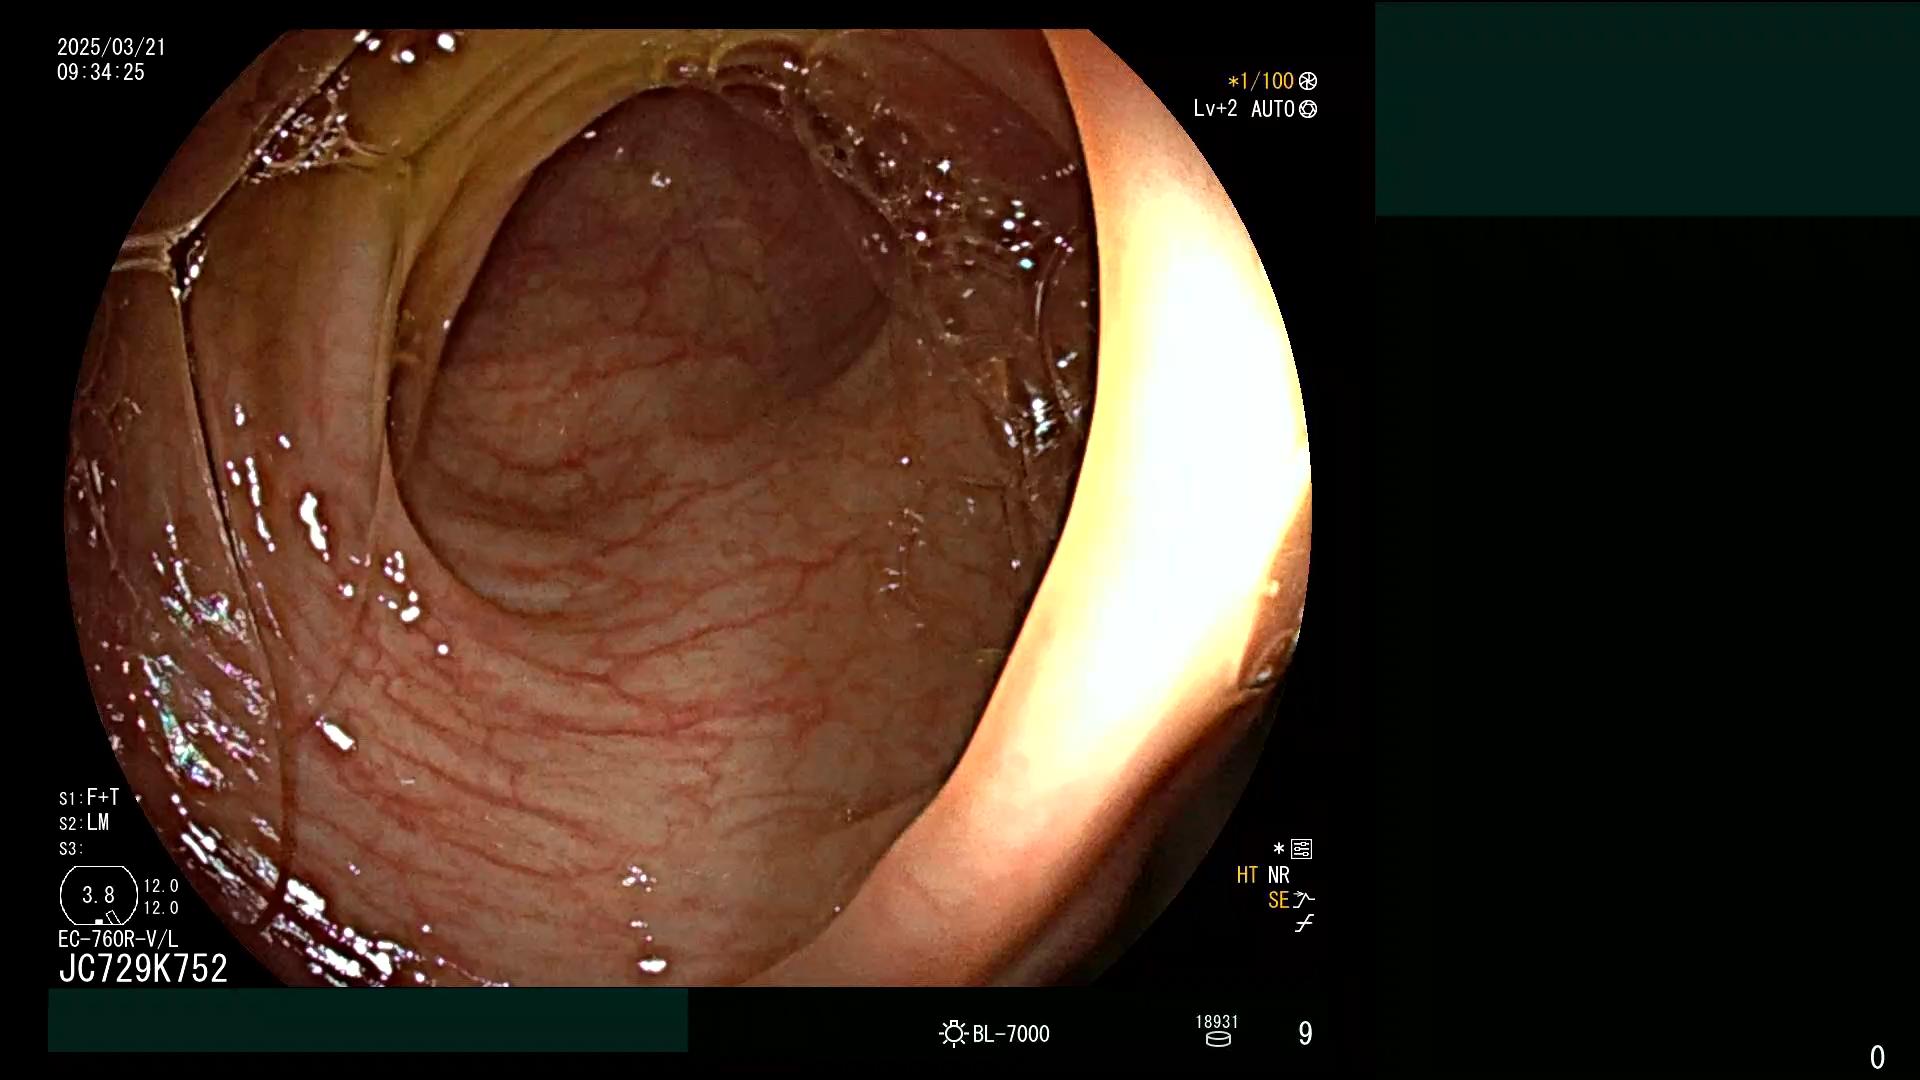Click the empty S3: switch label
The image size is (1920, 1080).
tap(70, 849)
